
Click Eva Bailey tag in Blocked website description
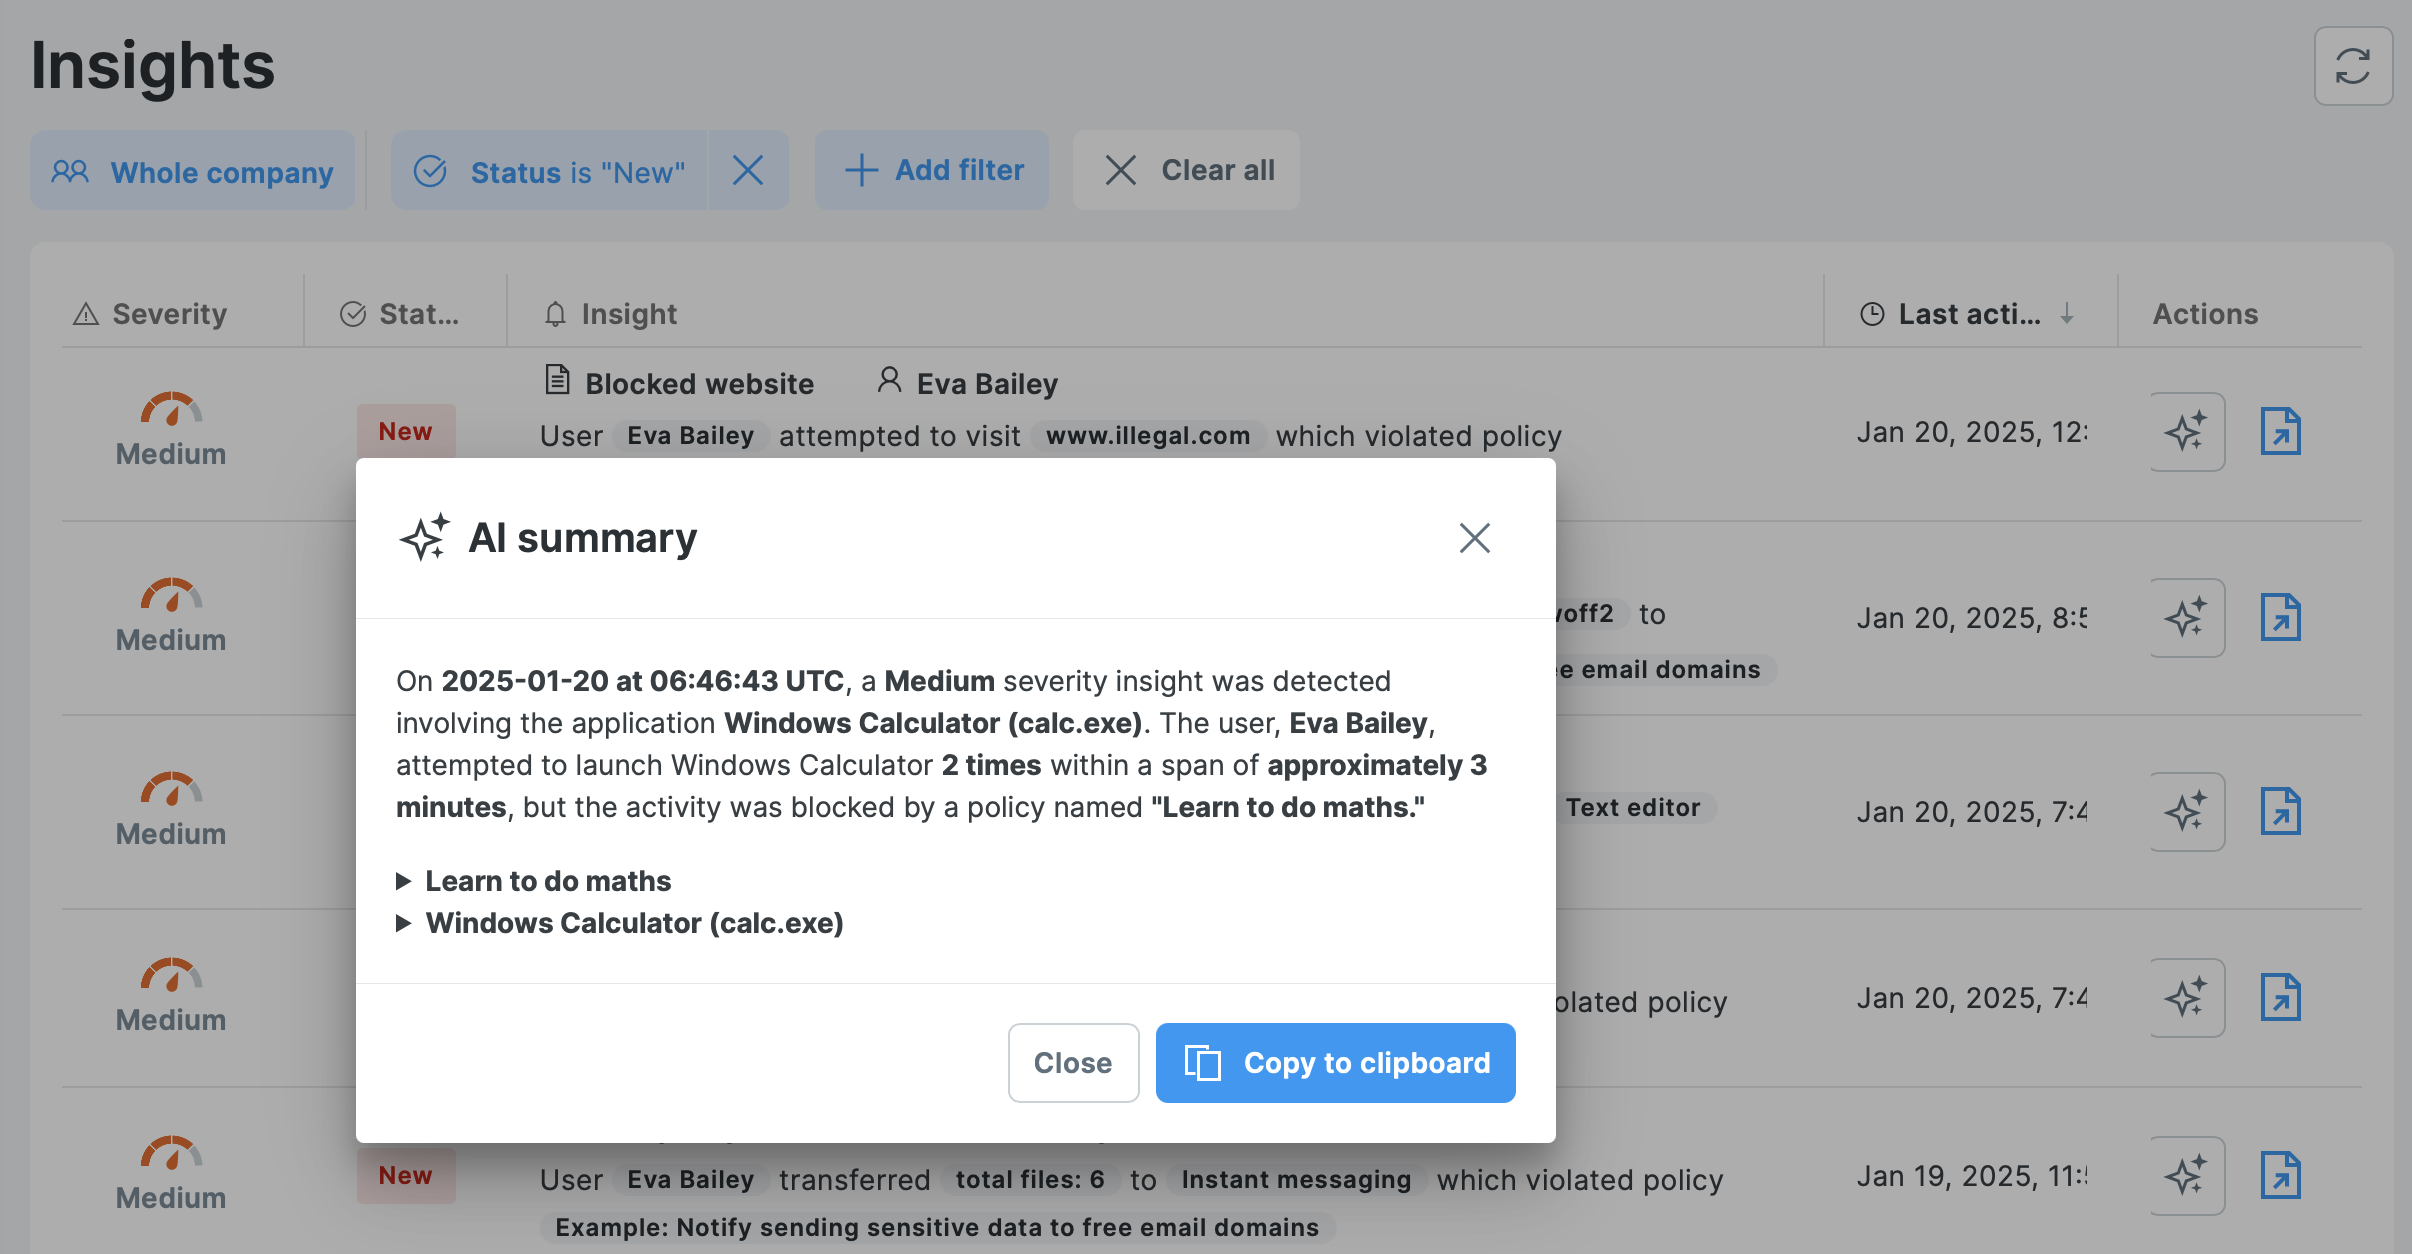tap(690, 436)
